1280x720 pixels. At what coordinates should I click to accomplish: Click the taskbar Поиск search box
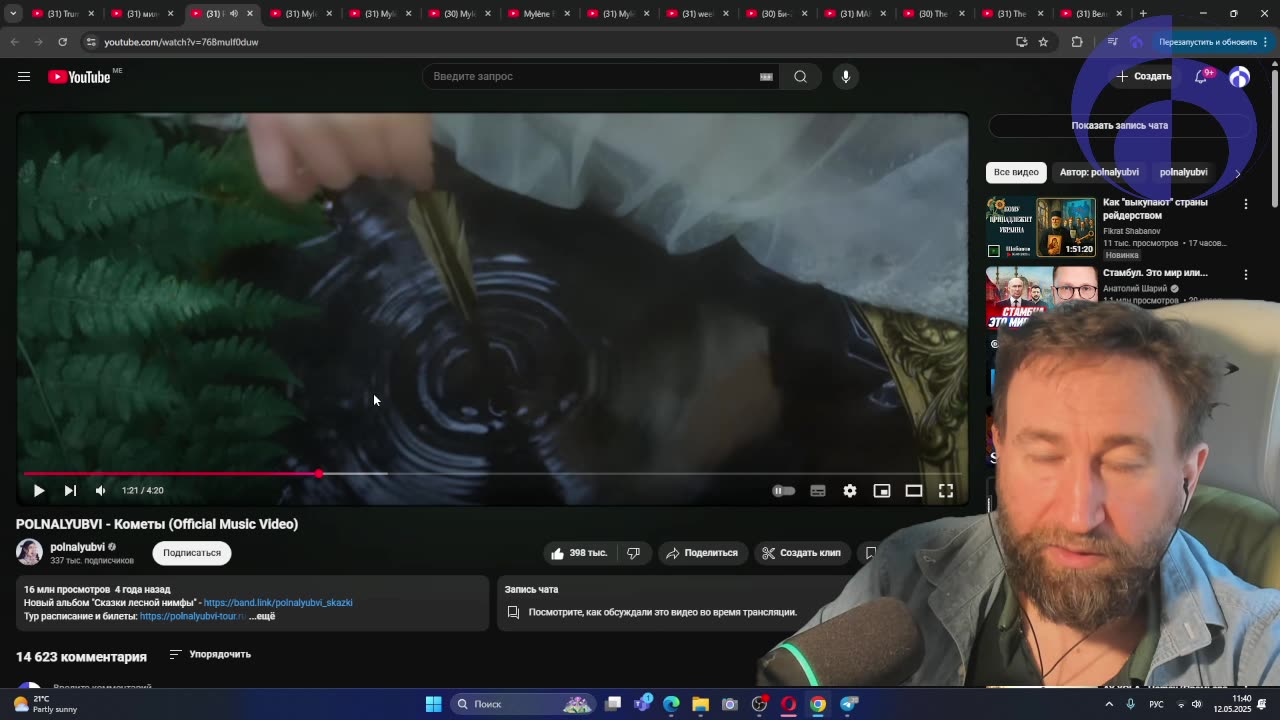coord(522,704)
